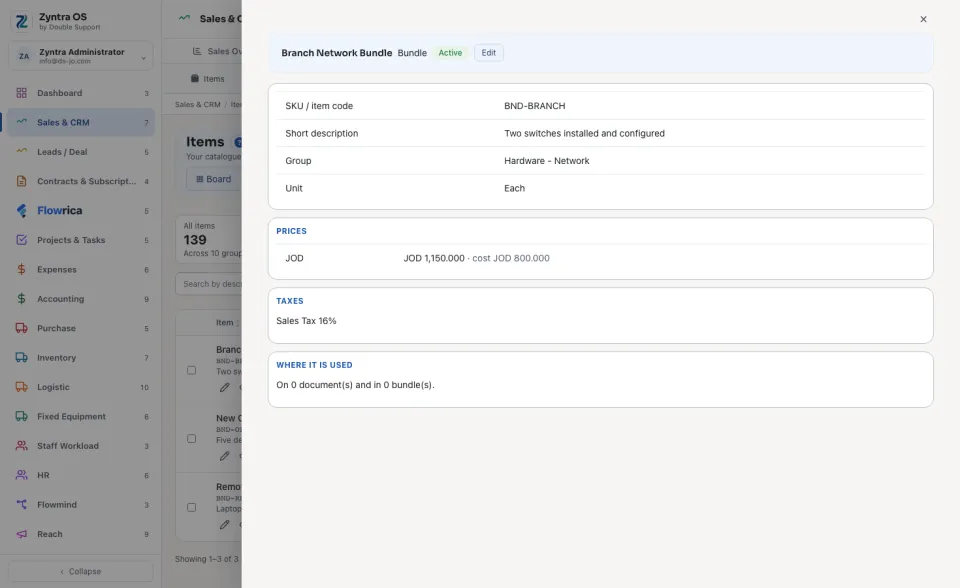Collapse the sidebar navigation
Image resolution: width=960 pixels, height=588 pixels.
(x=81, y=571)
